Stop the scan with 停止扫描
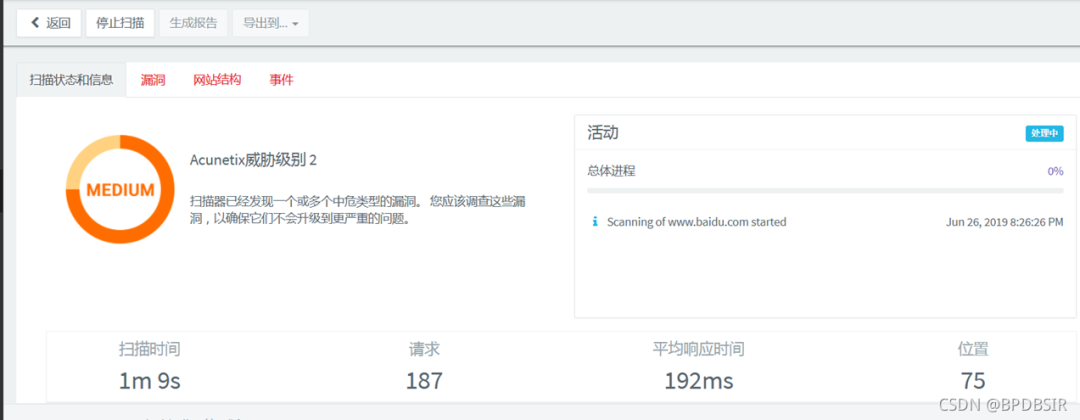The width and height of the screenshot is (1080, 420). [120, 23]
